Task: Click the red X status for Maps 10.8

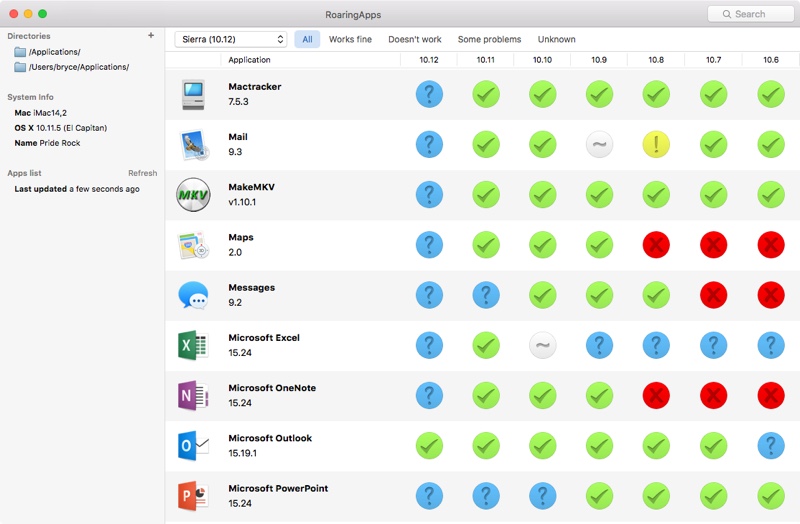Action: (656, 245)
